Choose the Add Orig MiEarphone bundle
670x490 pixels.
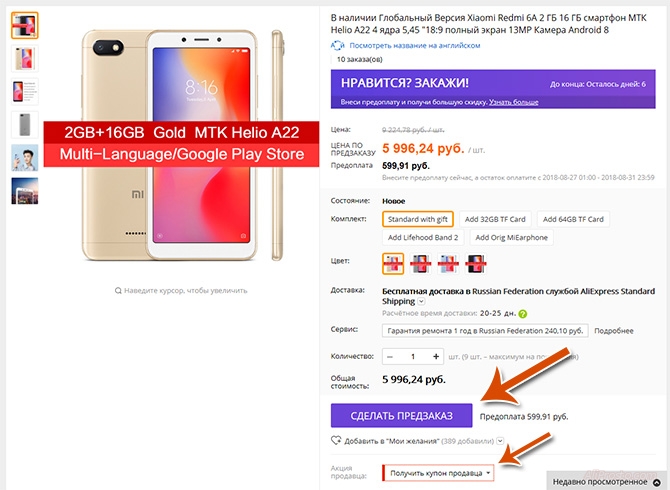click(x=511, y=238)
